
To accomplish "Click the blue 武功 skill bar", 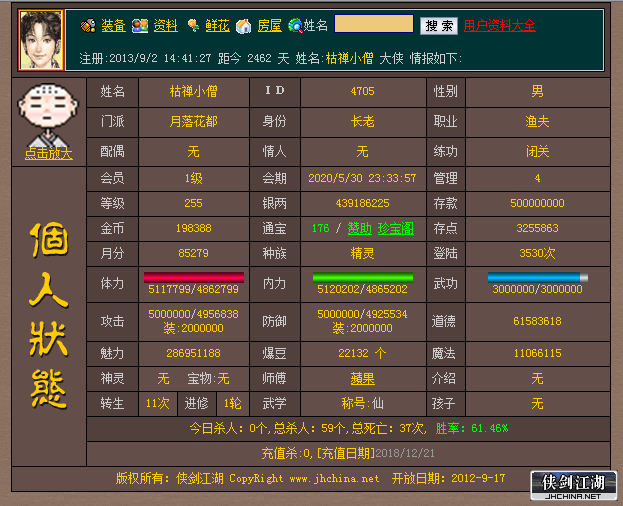I will tap(538, 277).
